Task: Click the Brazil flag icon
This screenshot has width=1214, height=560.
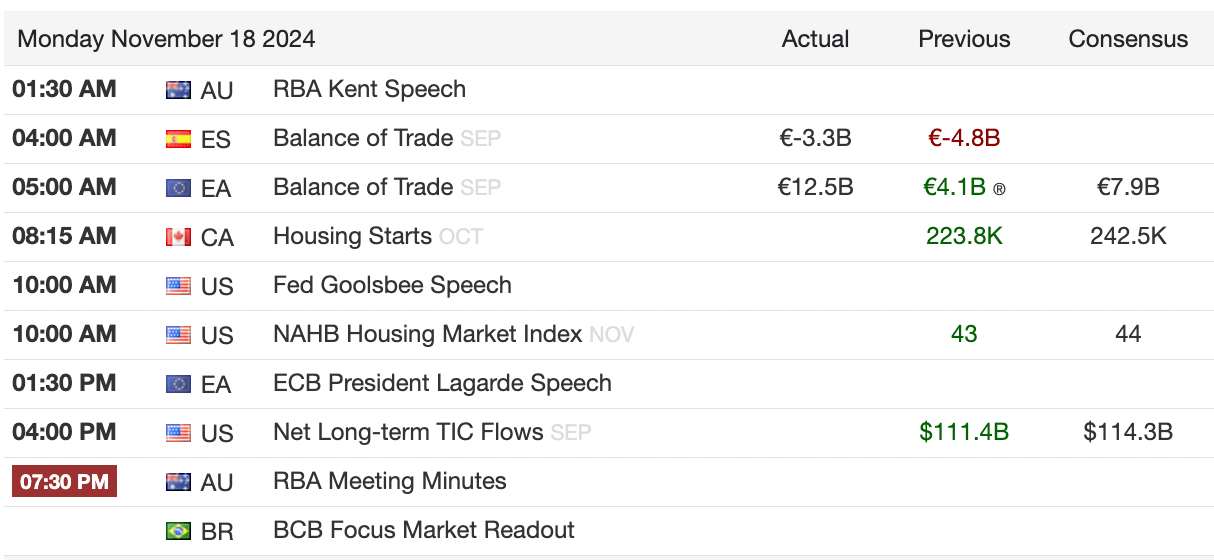Action: pos(178,531)
